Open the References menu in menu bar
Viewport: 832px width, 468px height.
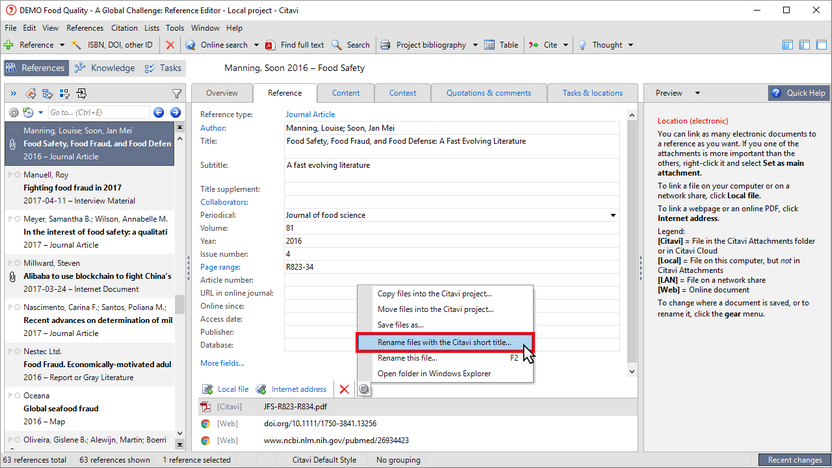click(85, 28)
